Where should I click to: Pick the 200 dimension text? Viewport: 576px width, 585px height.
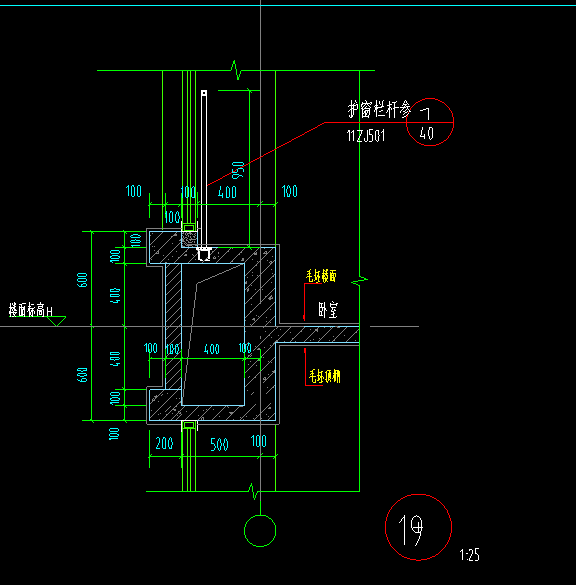[x=164, y=443]
